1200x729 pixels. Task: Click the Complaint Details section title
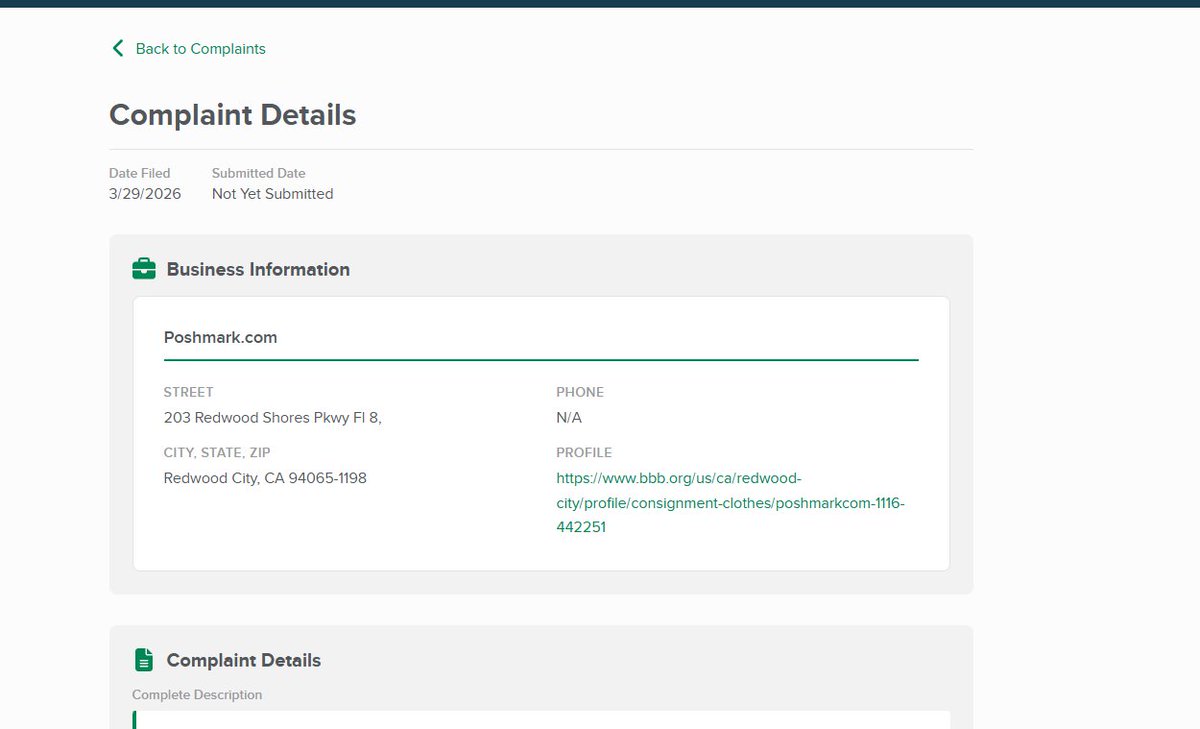pyautogui.click(x=244, y=660)
